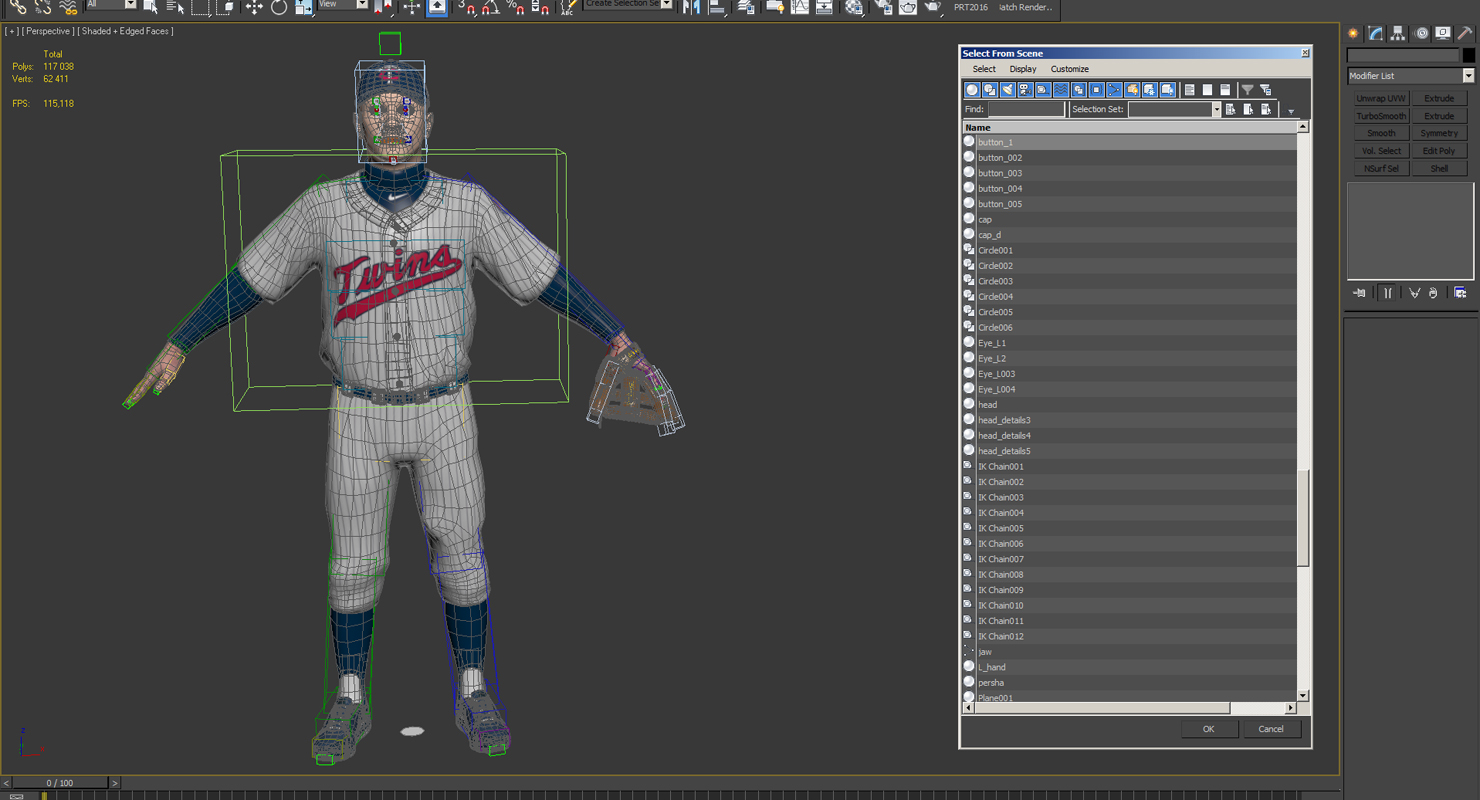1480x800 pixels.
Task: Toggle Display Lights filter in Select From Scene
Action: coord(1007,90)
